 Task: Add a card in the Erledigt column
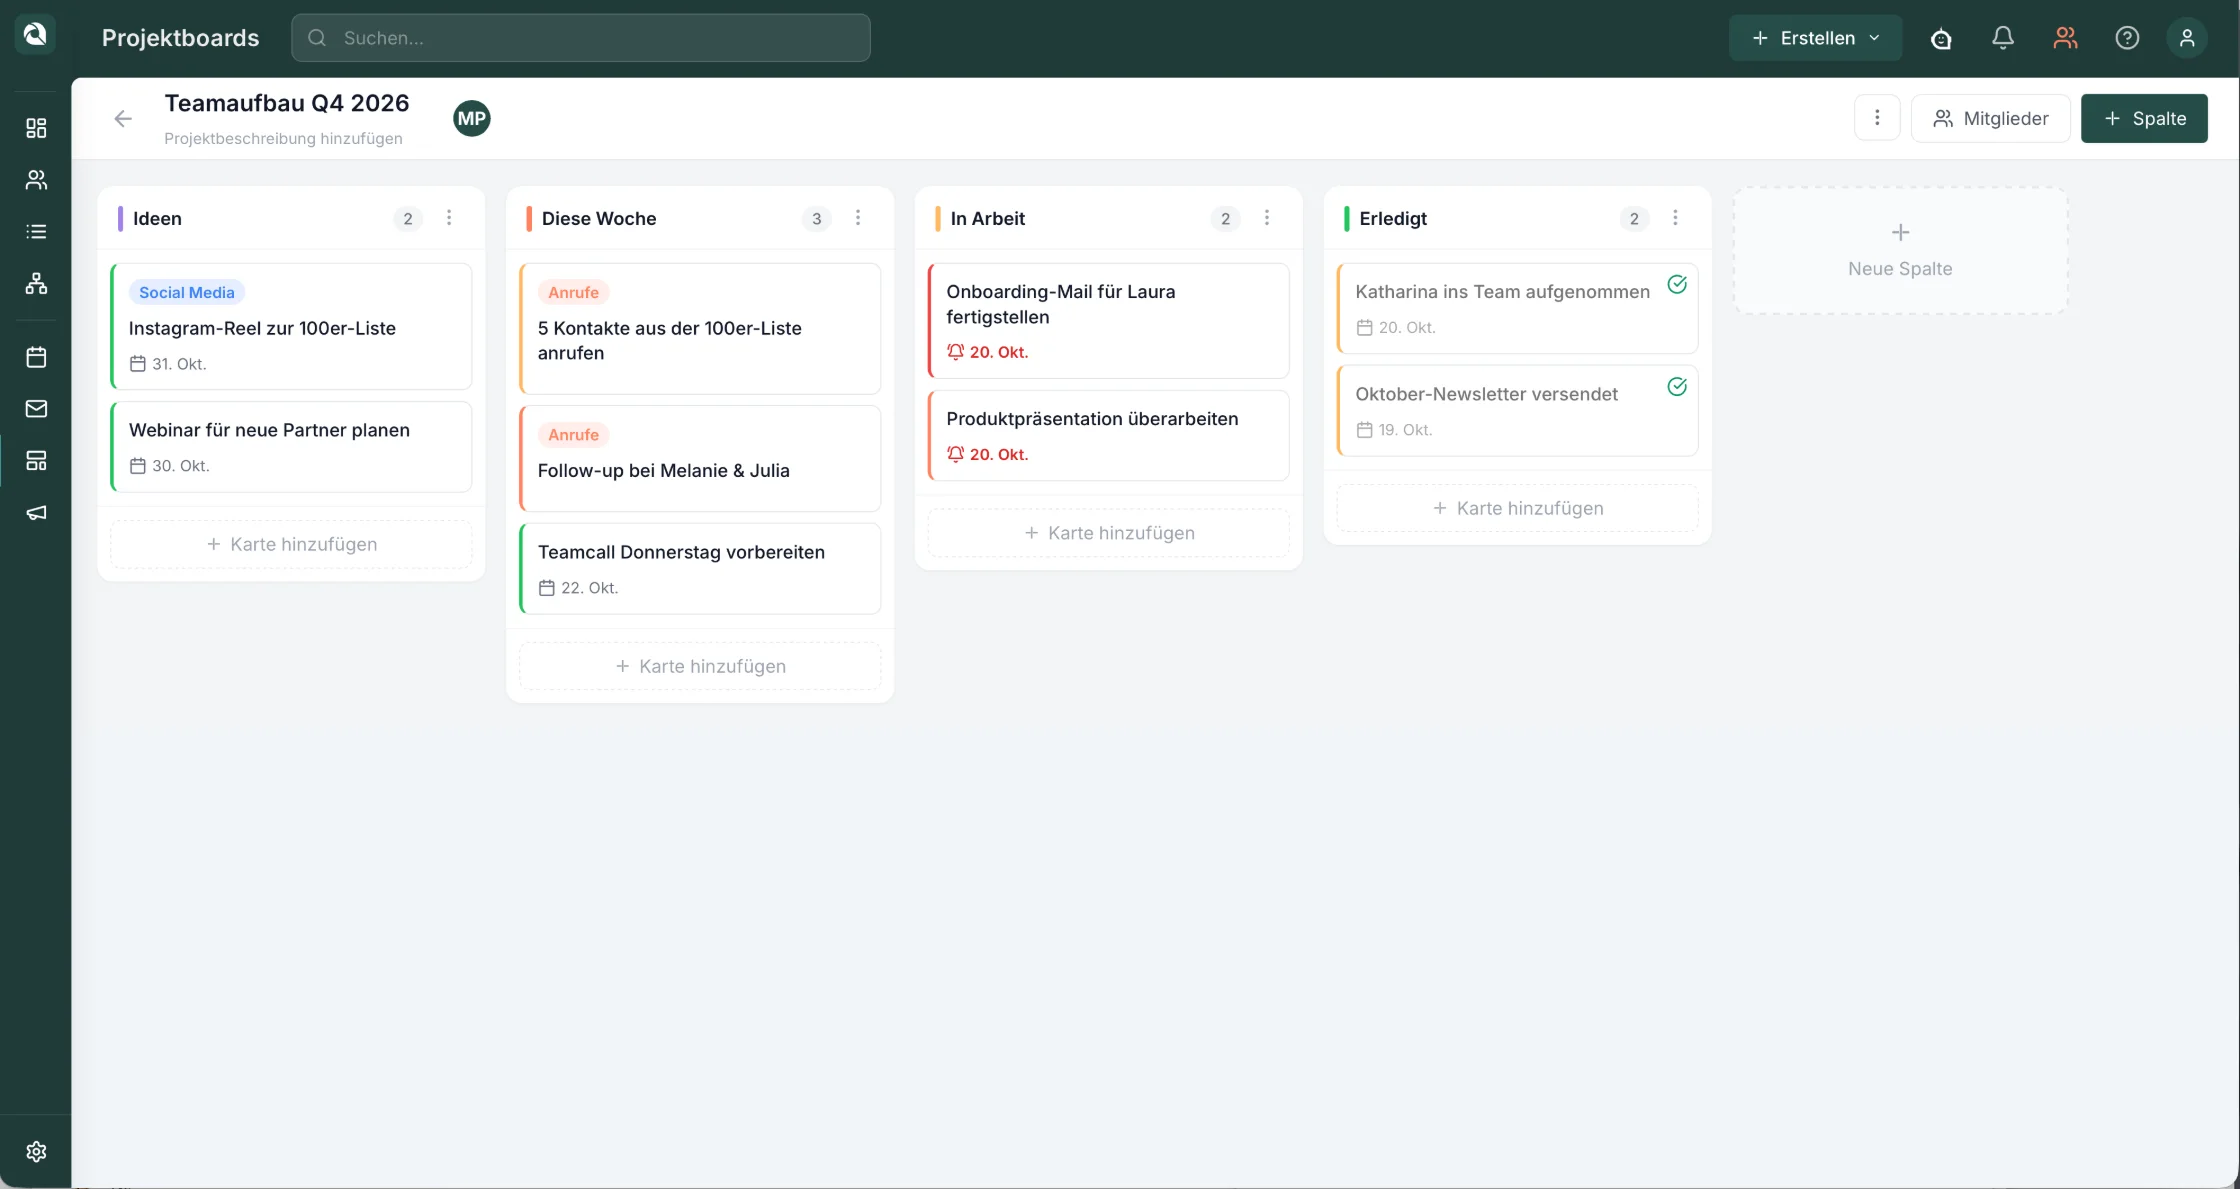[x=1518, y=509]
